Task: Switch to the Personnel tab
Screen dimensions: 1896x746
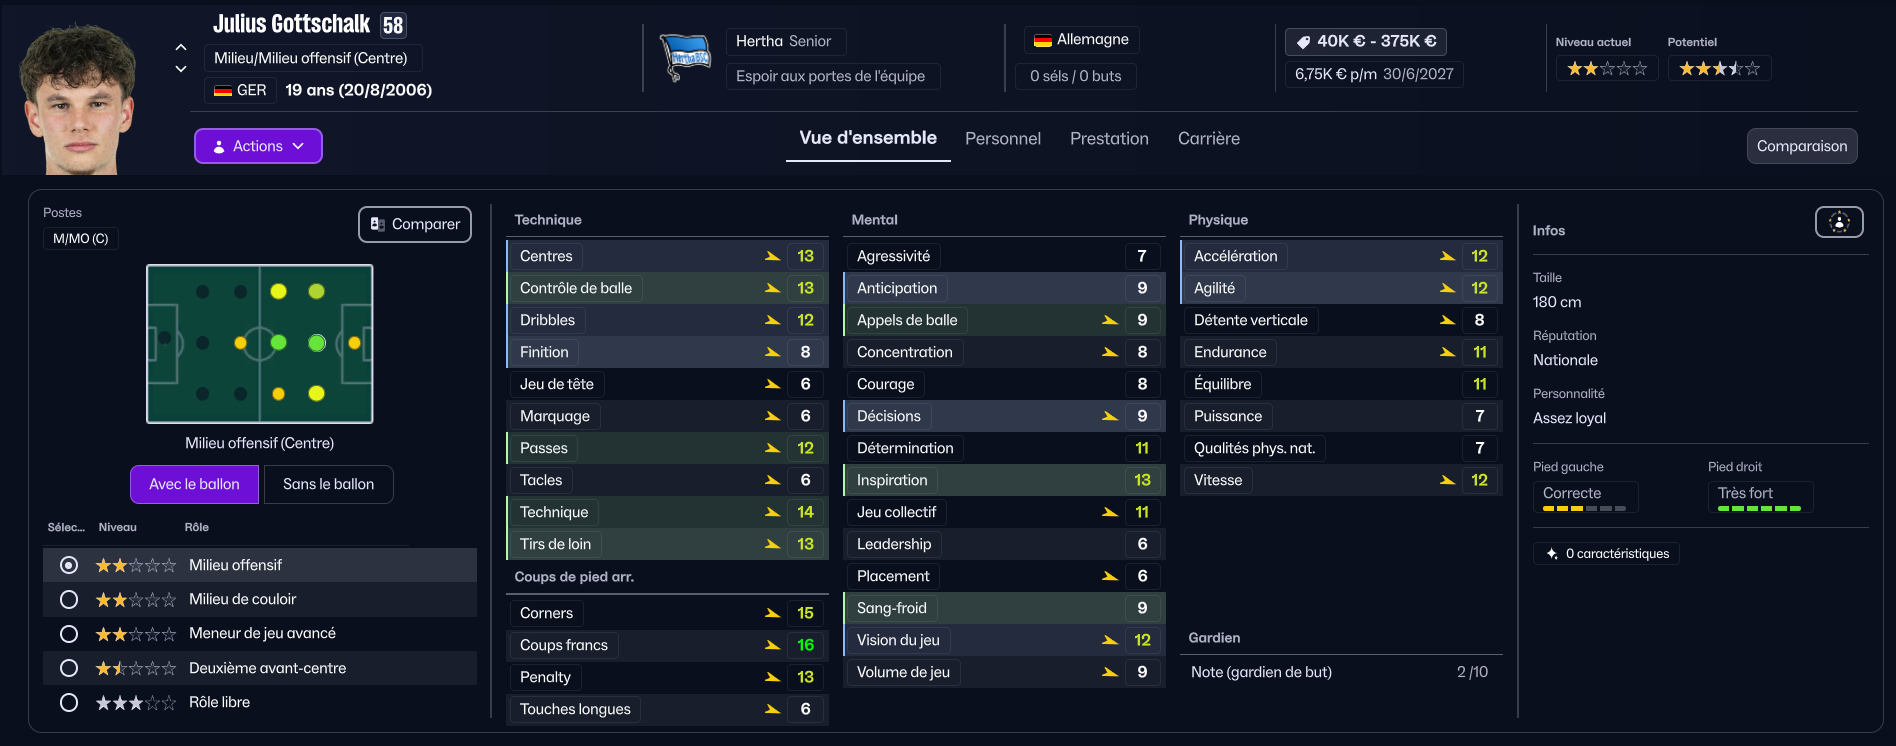Action: pos(1002,139)
